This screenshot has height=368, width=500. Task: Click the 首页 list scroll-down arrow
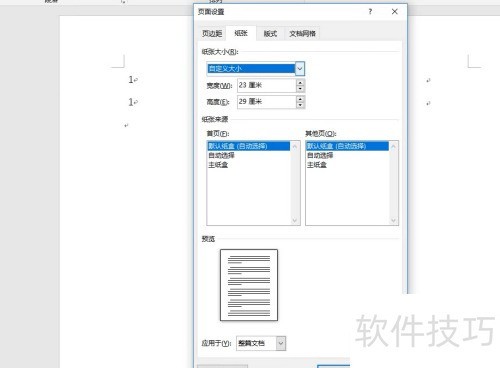295,220
